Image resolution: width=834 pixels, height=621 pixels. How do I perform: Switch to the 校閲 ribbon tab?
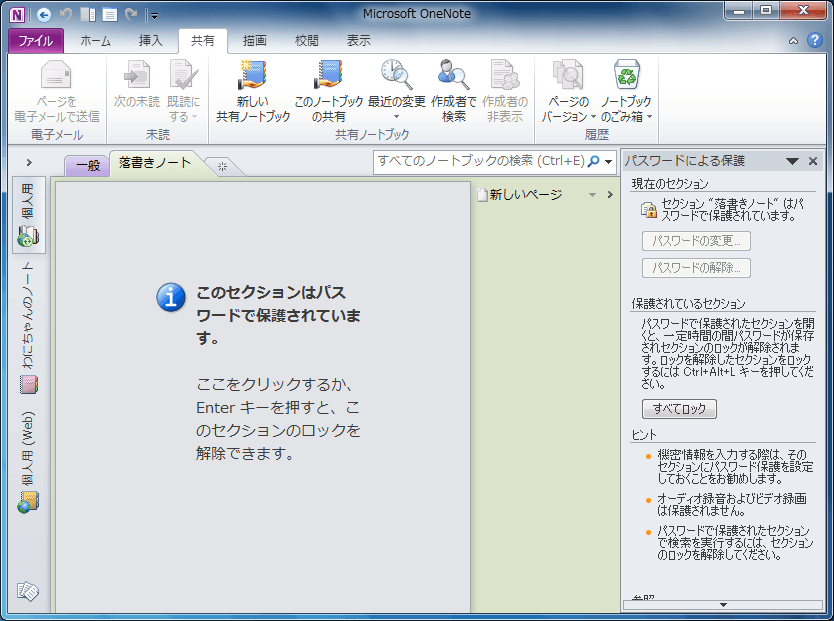click(x=306, y=41)
